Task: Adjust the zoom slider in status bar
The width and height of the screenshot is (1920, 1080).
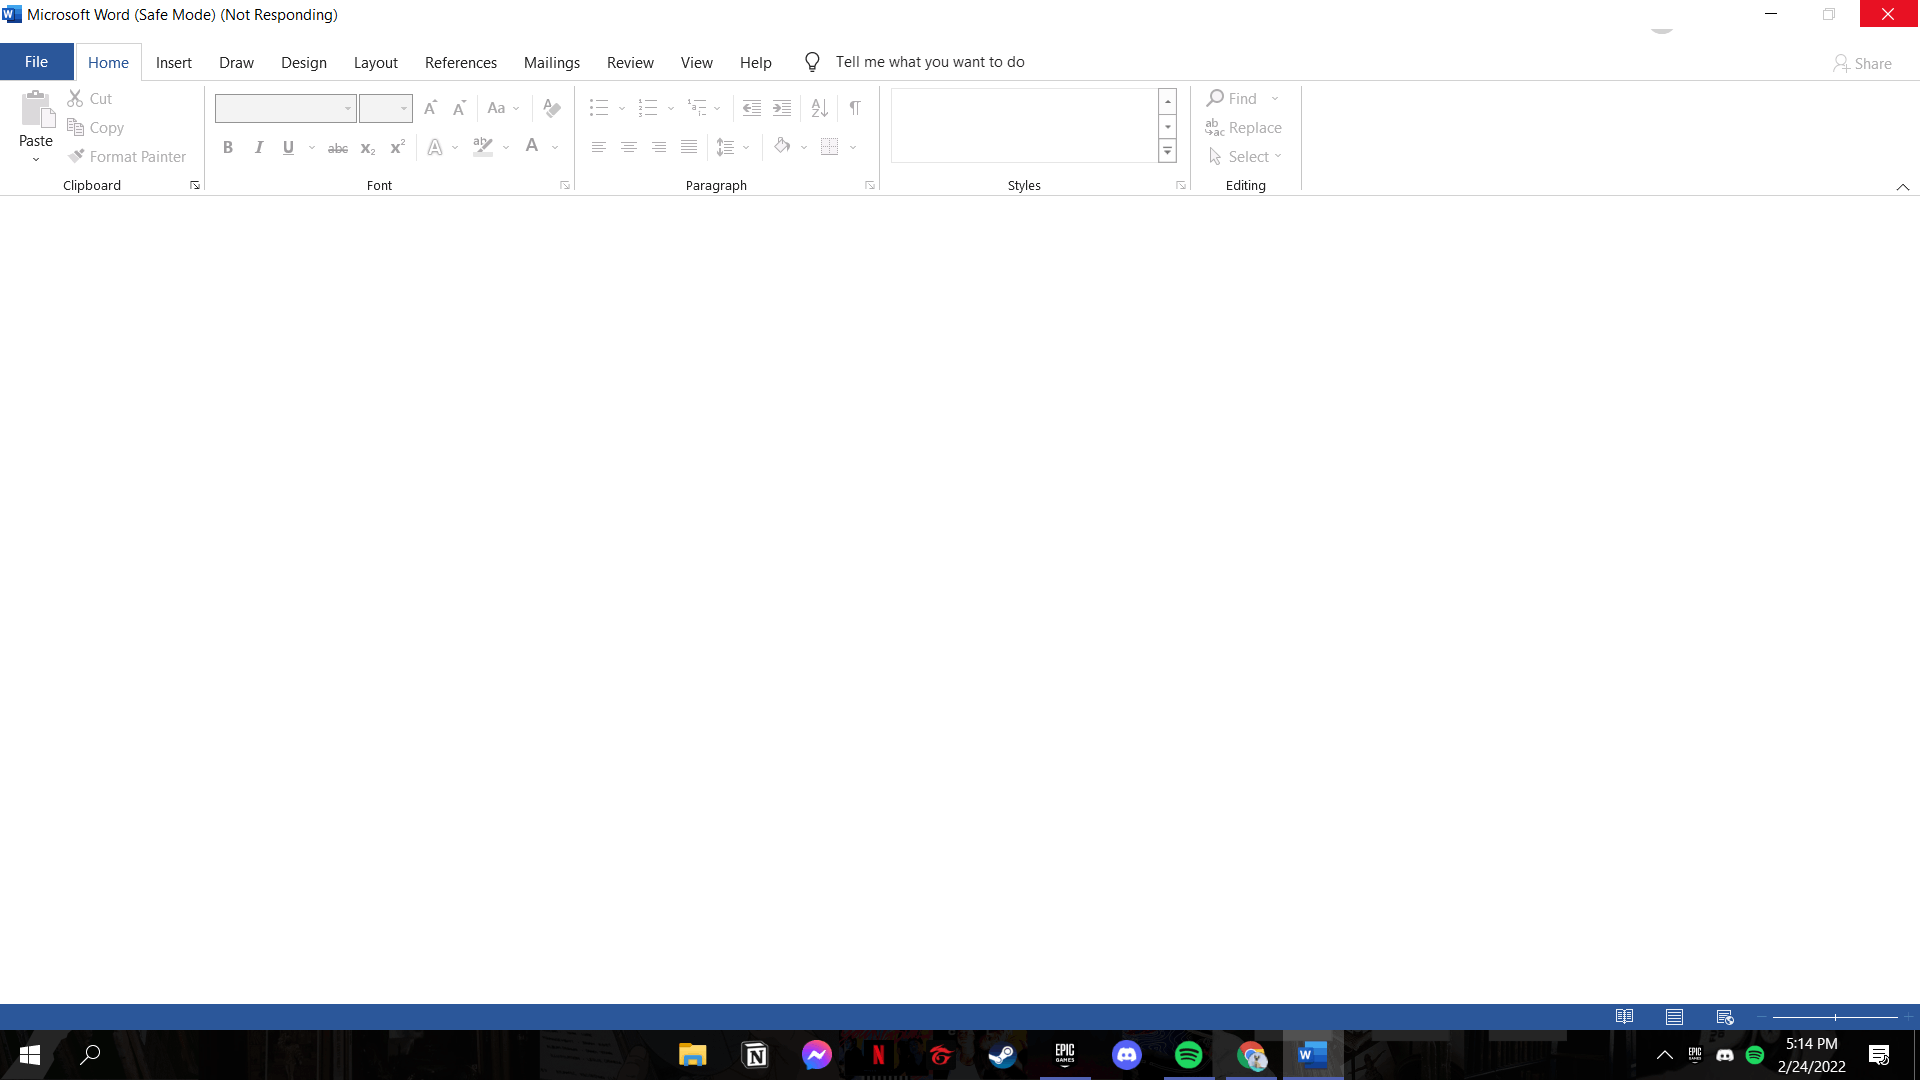Action: (x=1835, y=1017)
